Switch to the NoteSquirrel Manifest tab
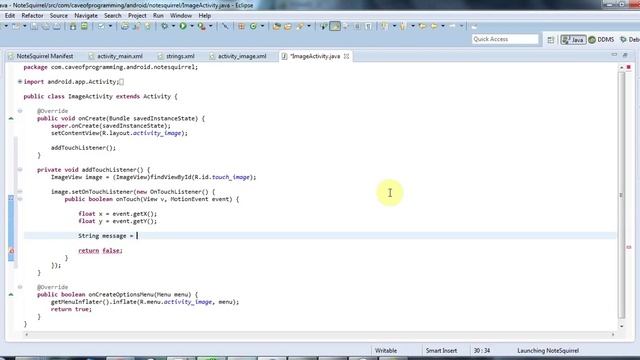Image resolution: width=640 pixels, height=360 pixels. click(x=41, y=56)
